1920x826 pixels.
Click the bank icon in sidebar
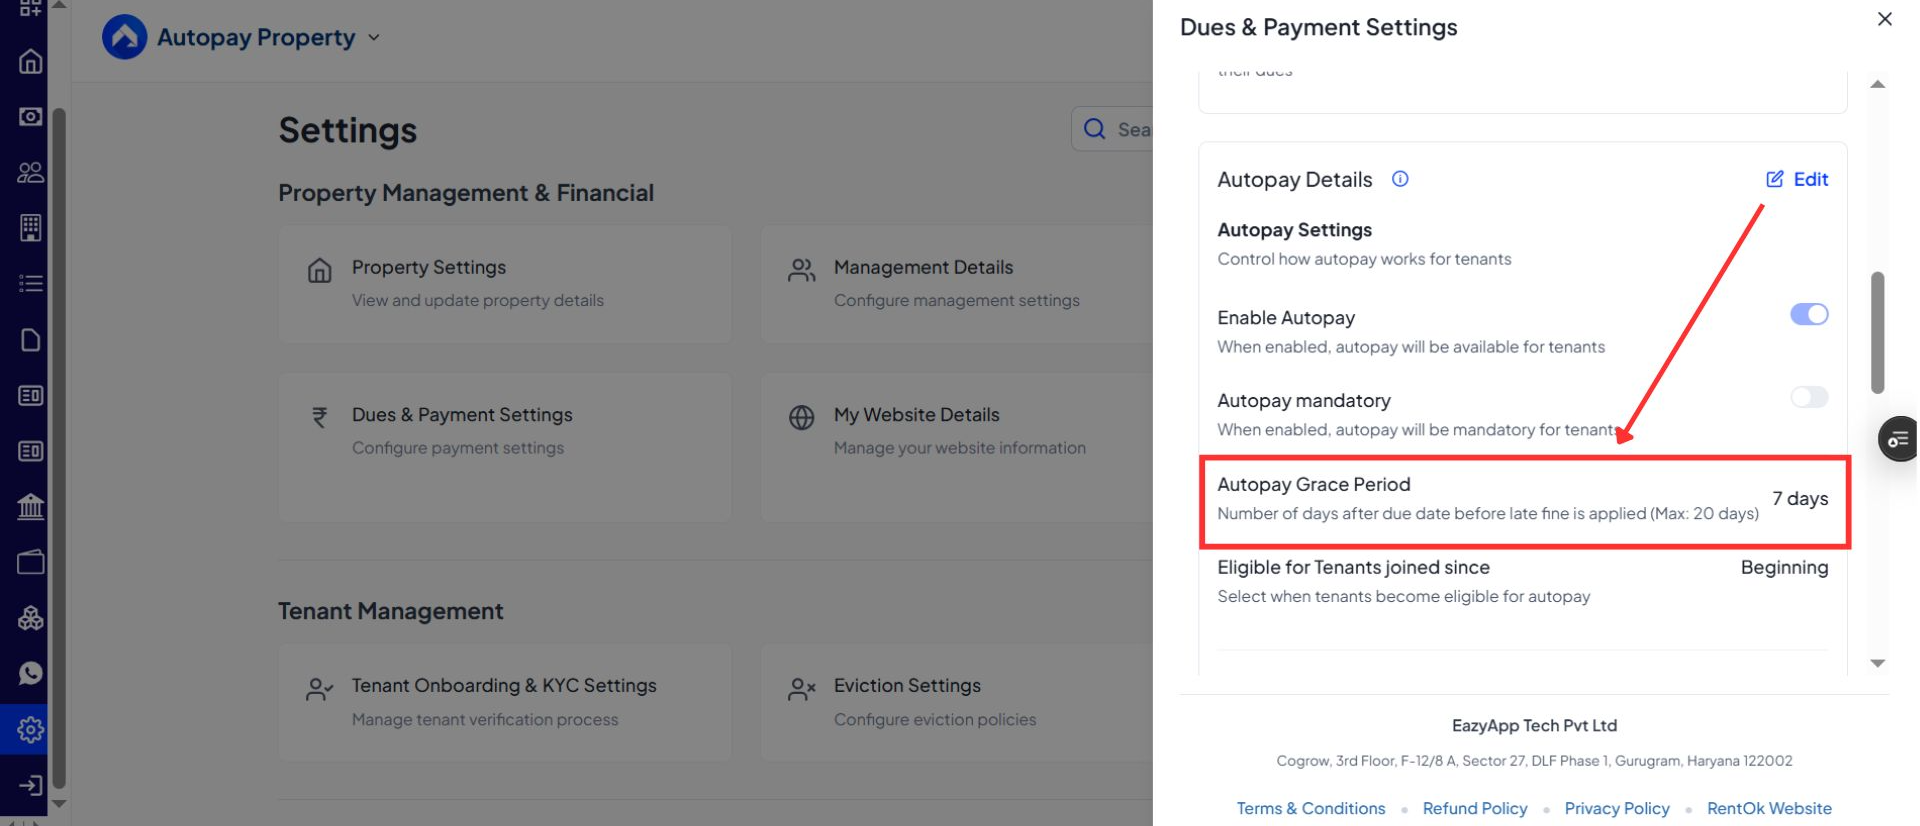[30, 506]
